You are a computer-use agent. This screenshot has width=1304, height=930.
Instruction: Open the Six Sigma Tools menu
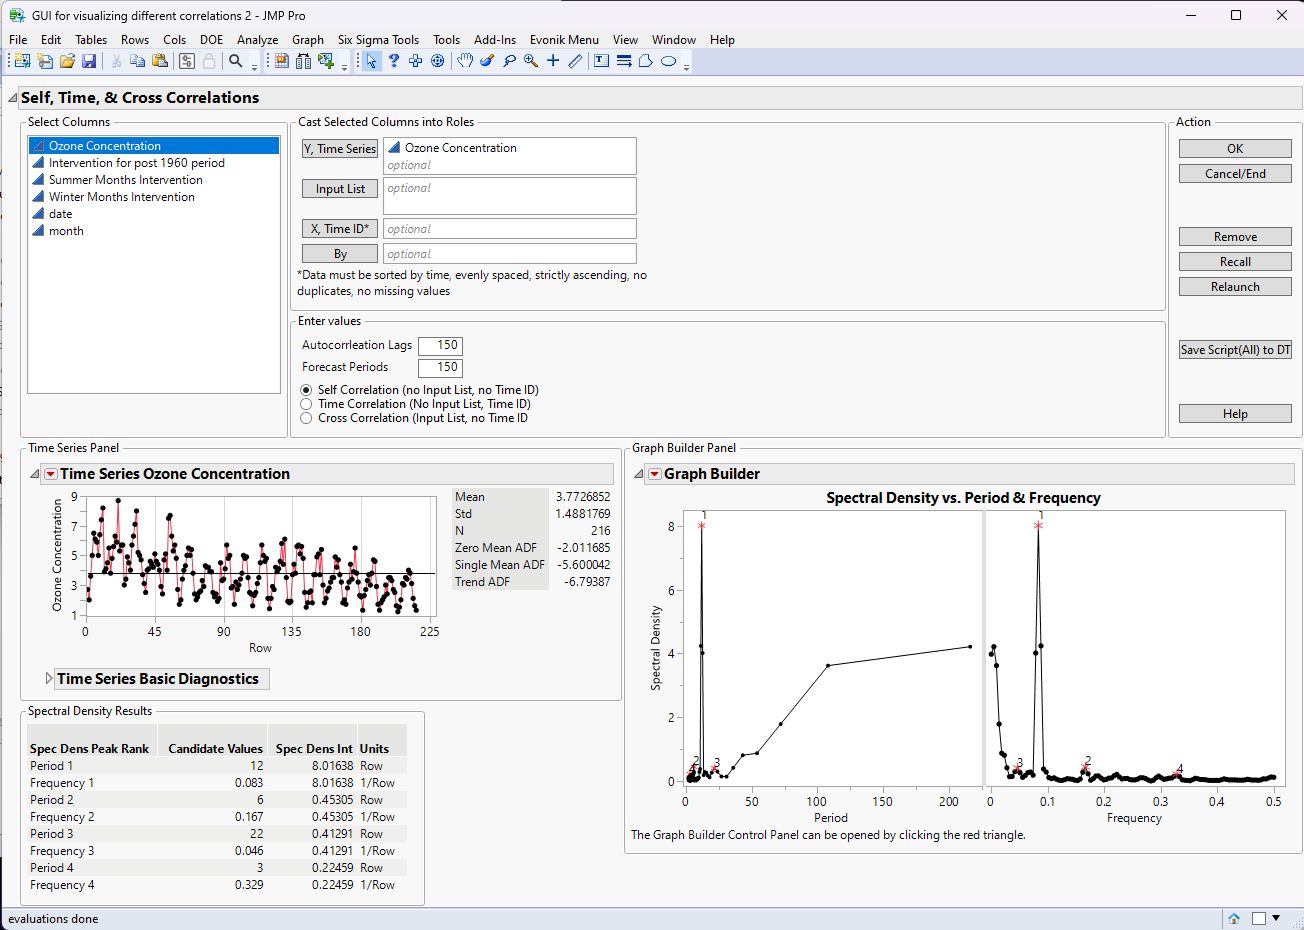[378, 40]
